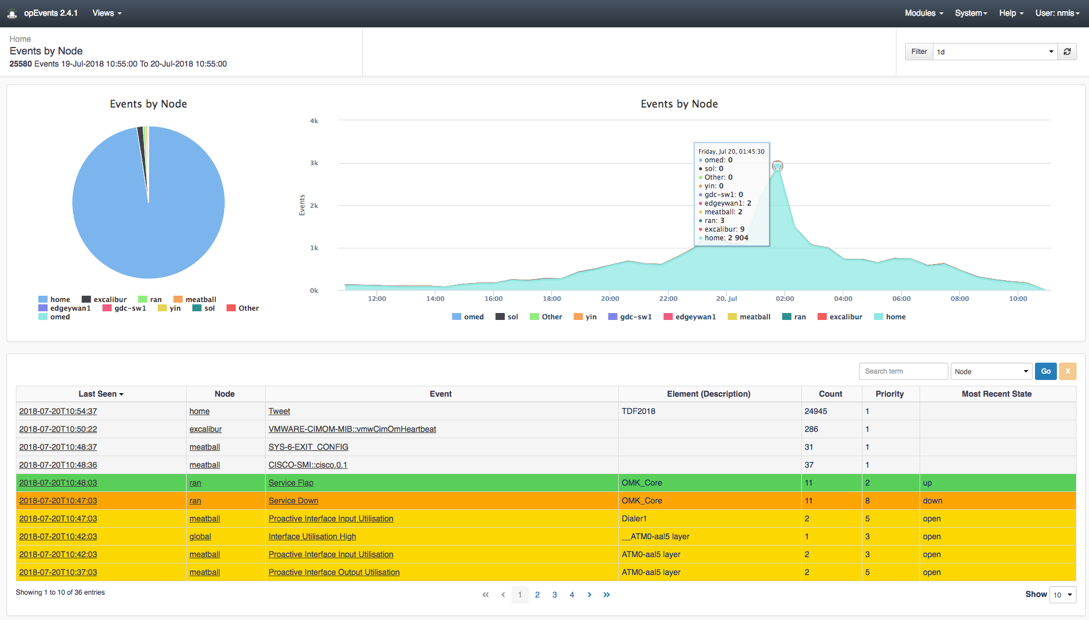Go to the last page of results
The height and width of the screenshot is (620, 1089).
[x=606, y=595]
